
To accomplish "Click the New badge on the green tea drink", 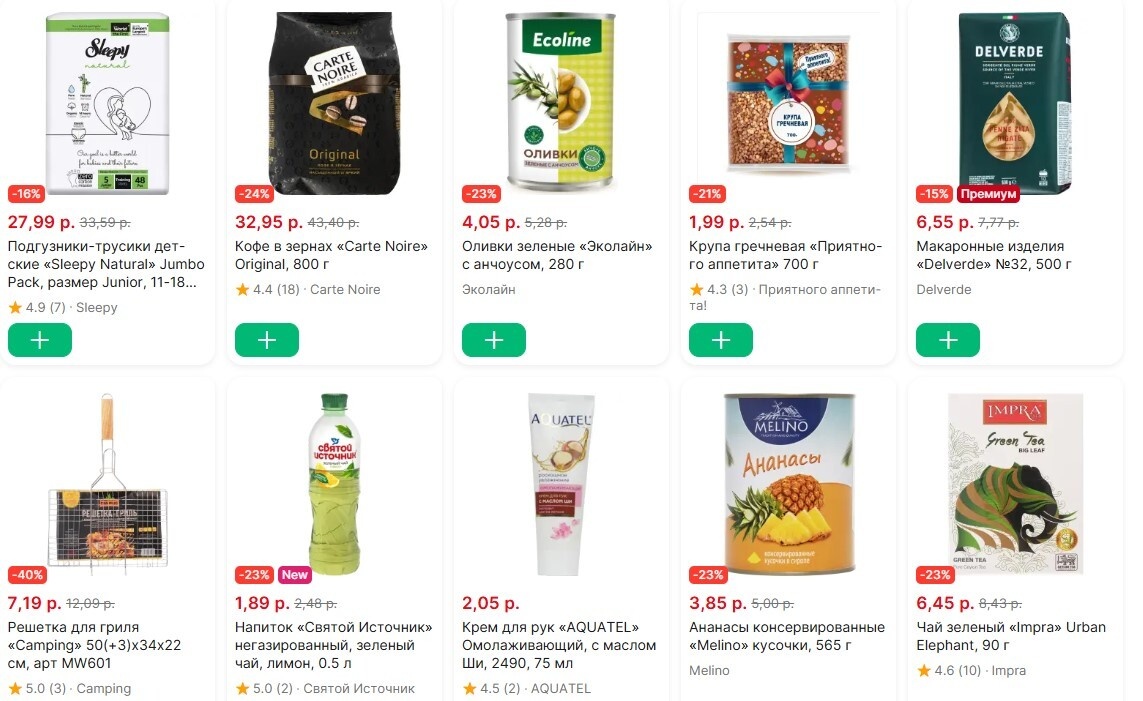I will pos(294,575).
